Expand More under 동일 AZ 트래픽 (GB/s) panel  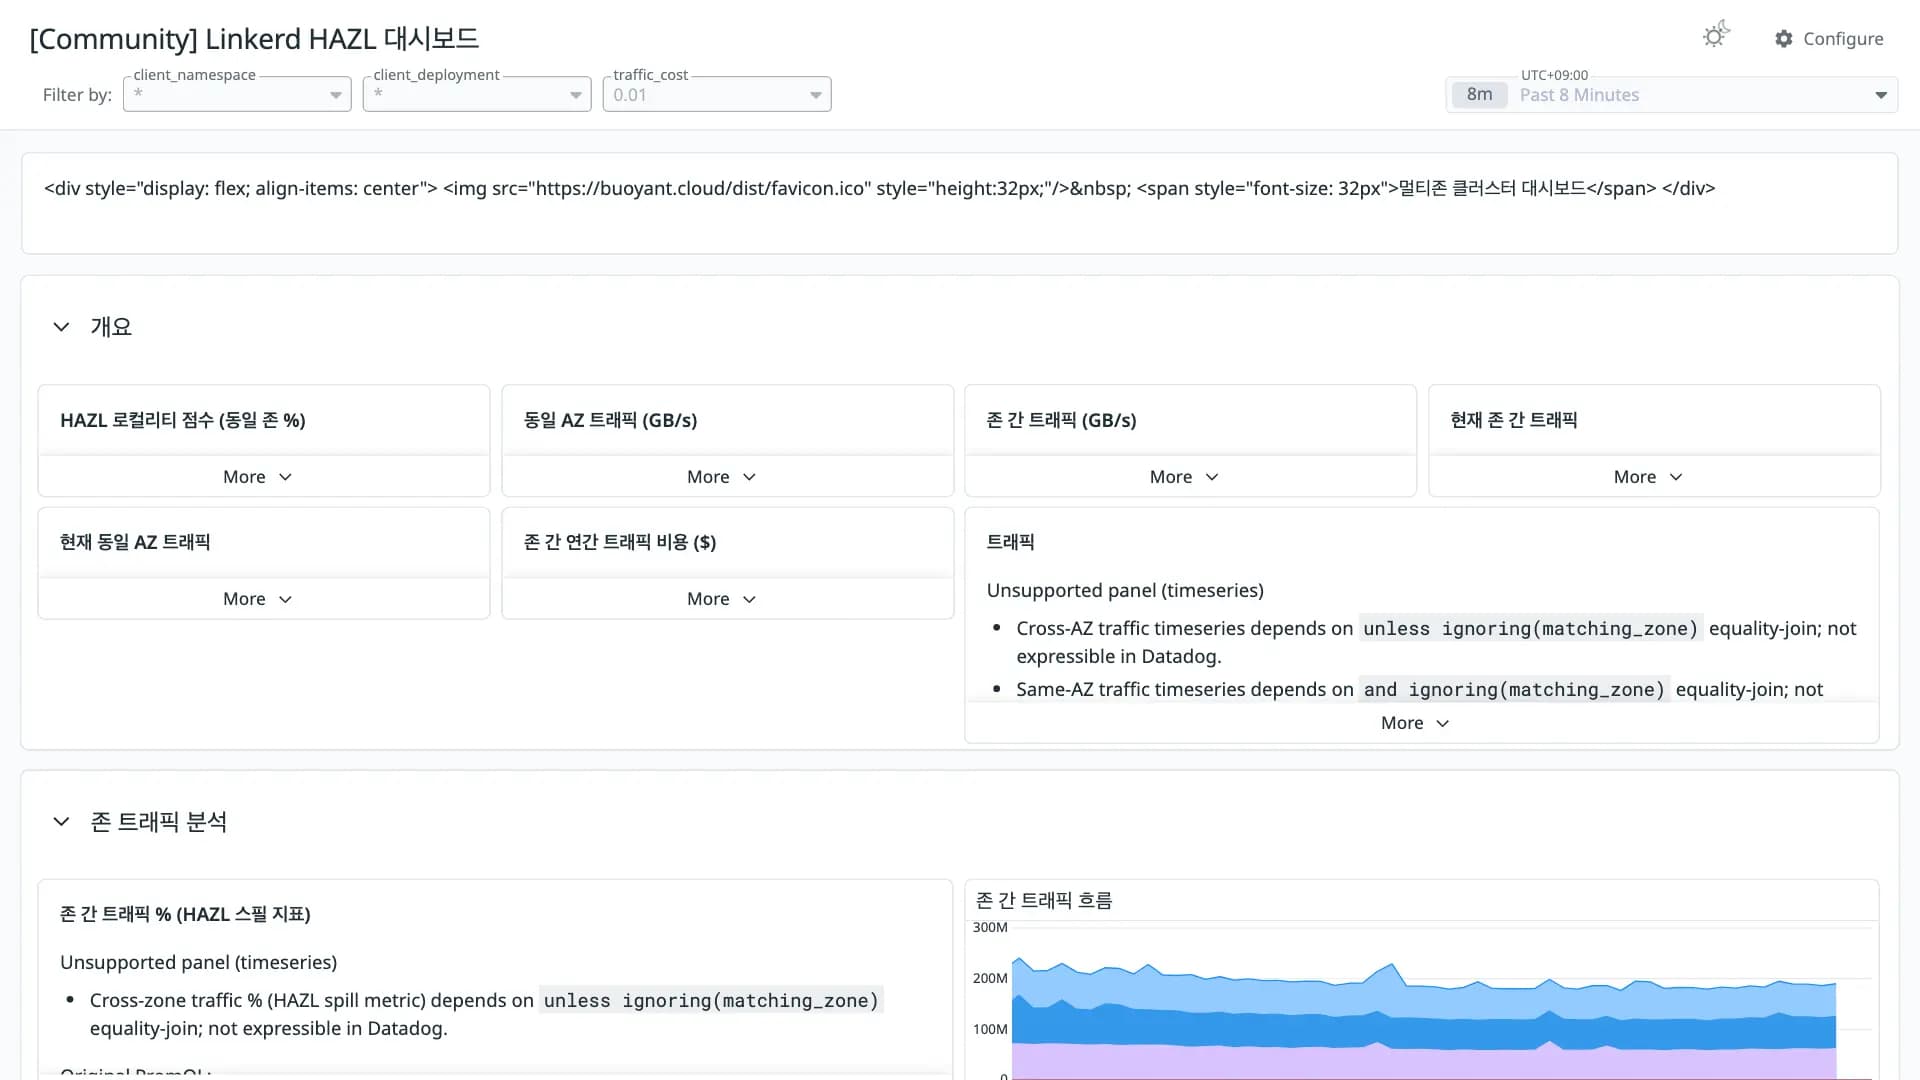click(722, 477)
